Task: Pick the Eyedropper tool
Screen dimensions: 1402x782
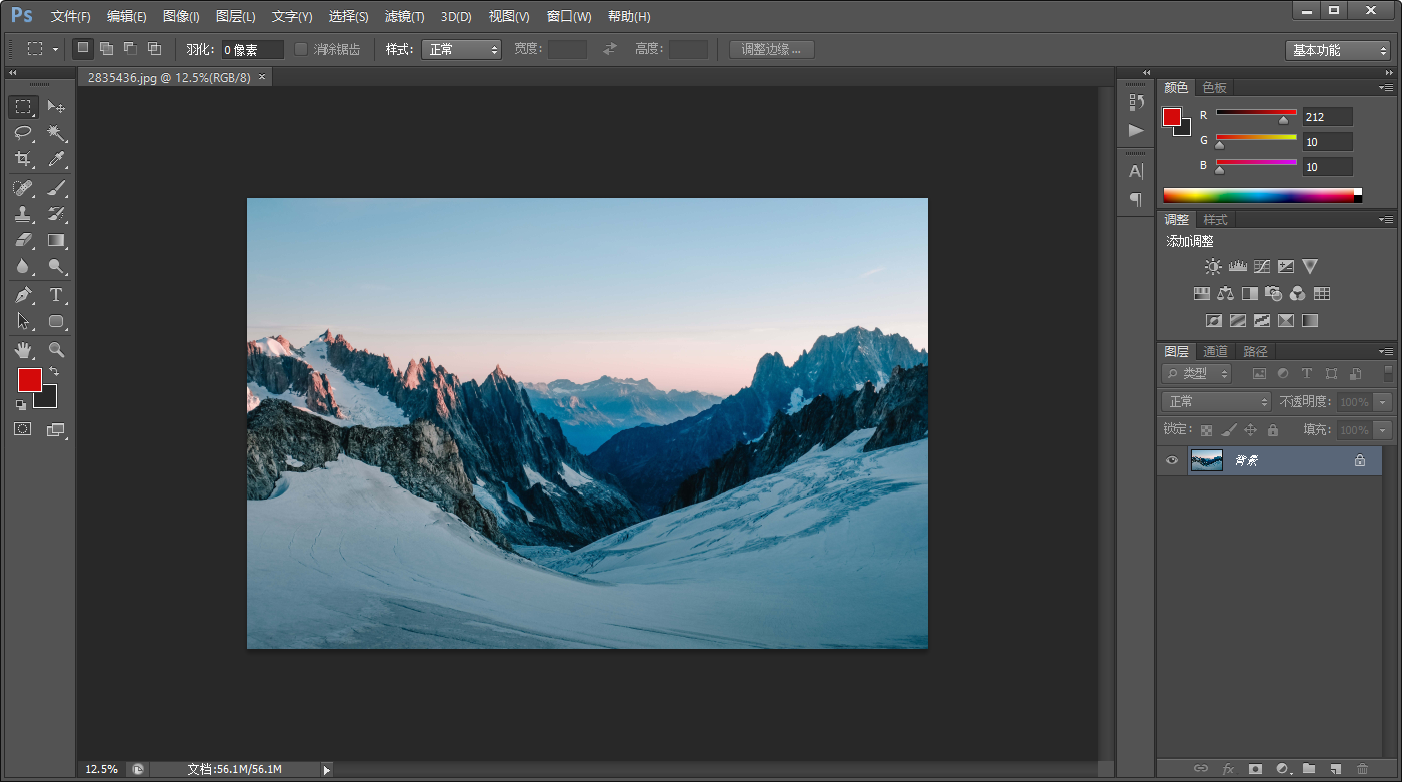Action: tap(57, 159)
